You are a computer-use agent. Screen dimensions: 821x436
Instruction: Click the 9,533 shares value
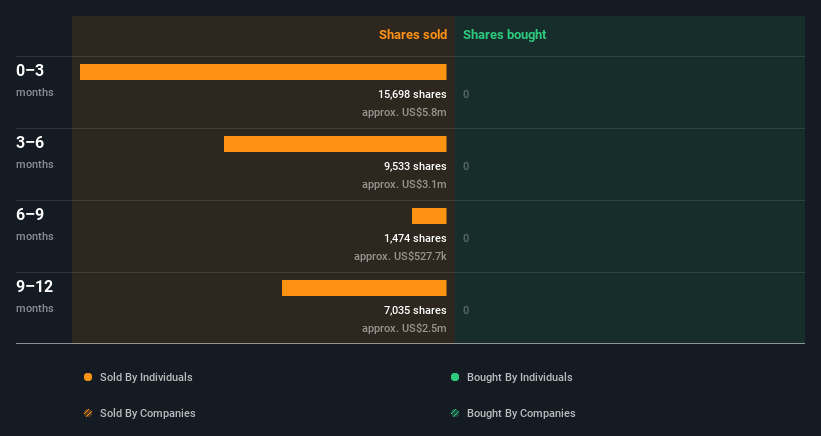415,166
